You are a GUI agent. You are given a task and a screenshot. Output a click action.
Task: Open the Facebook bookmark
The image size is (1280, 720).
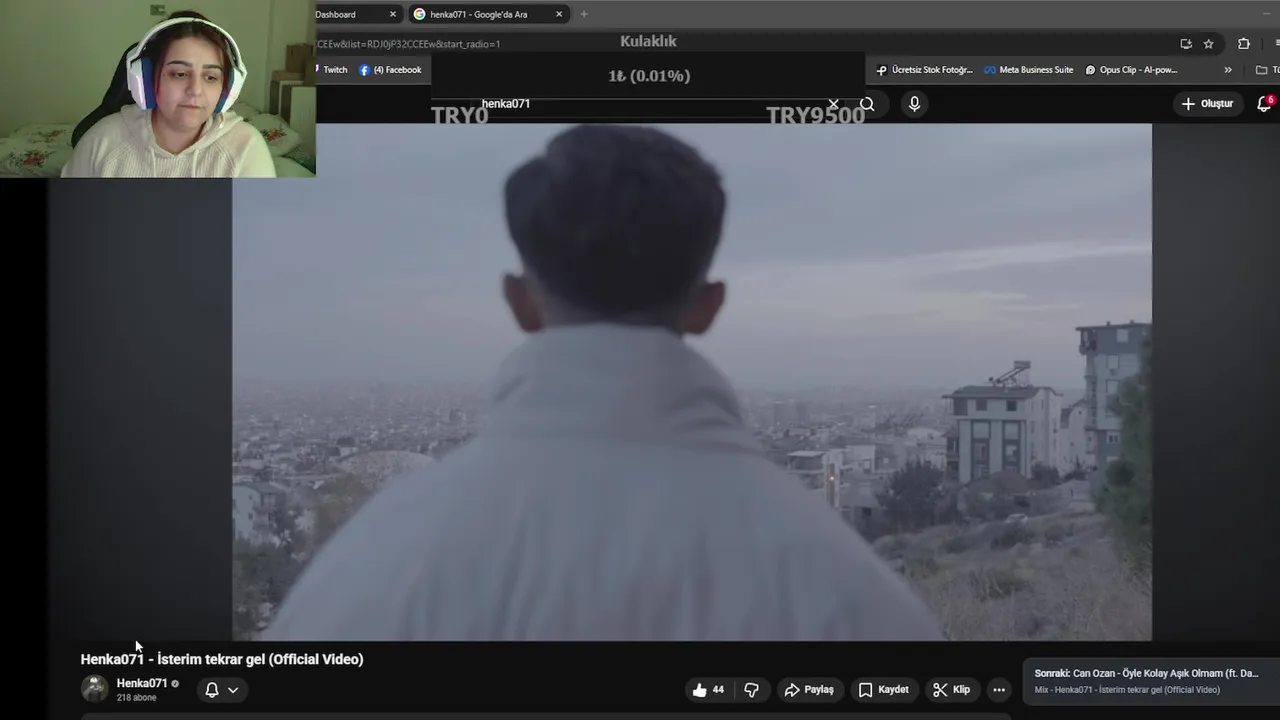tap(390, 70)
